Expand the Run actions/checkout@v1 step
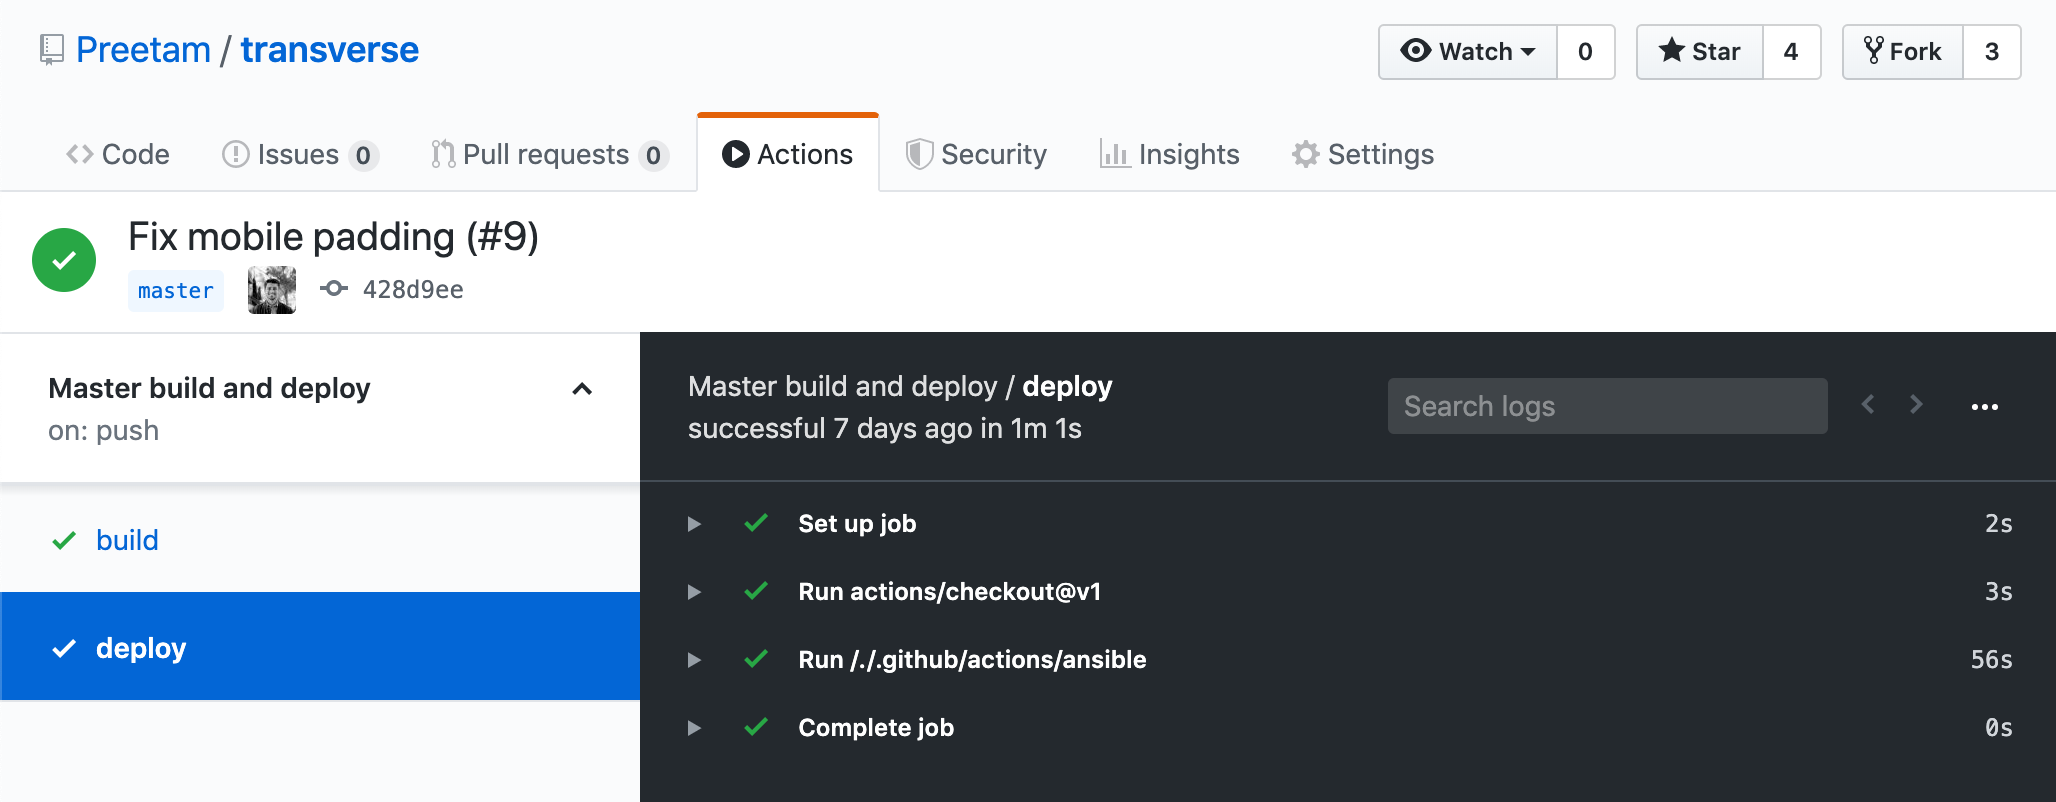The image size is (2056, 802). point(694,592)
